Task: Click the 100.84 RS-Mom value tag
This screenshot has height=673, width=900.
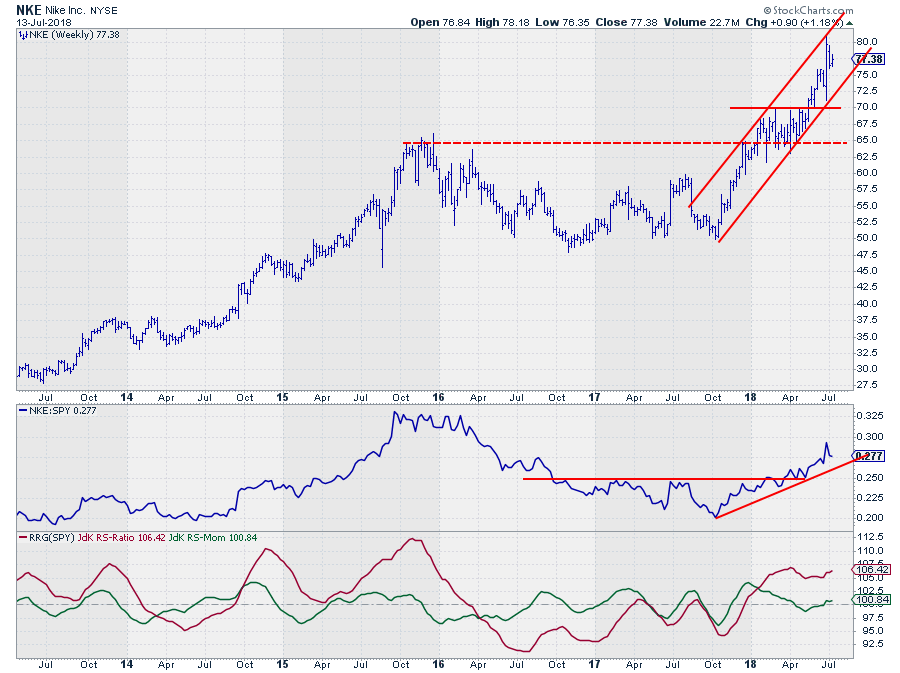Action: 869,600
